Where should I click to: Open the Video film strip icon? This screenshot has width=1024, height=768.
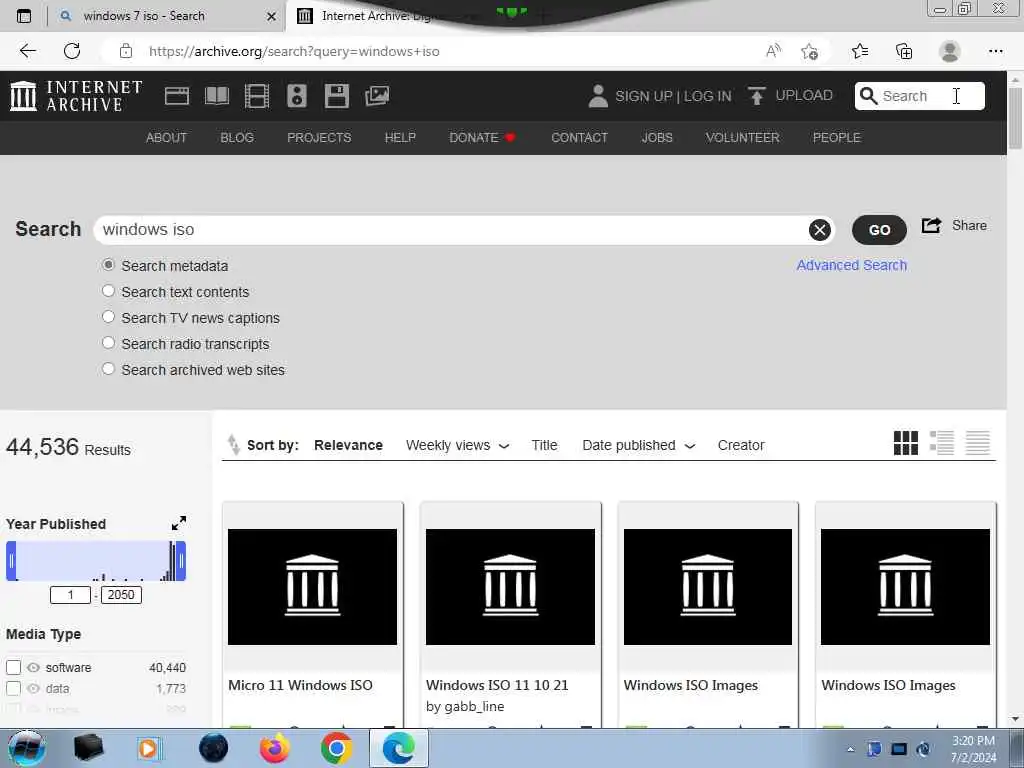tap(257, 96)
